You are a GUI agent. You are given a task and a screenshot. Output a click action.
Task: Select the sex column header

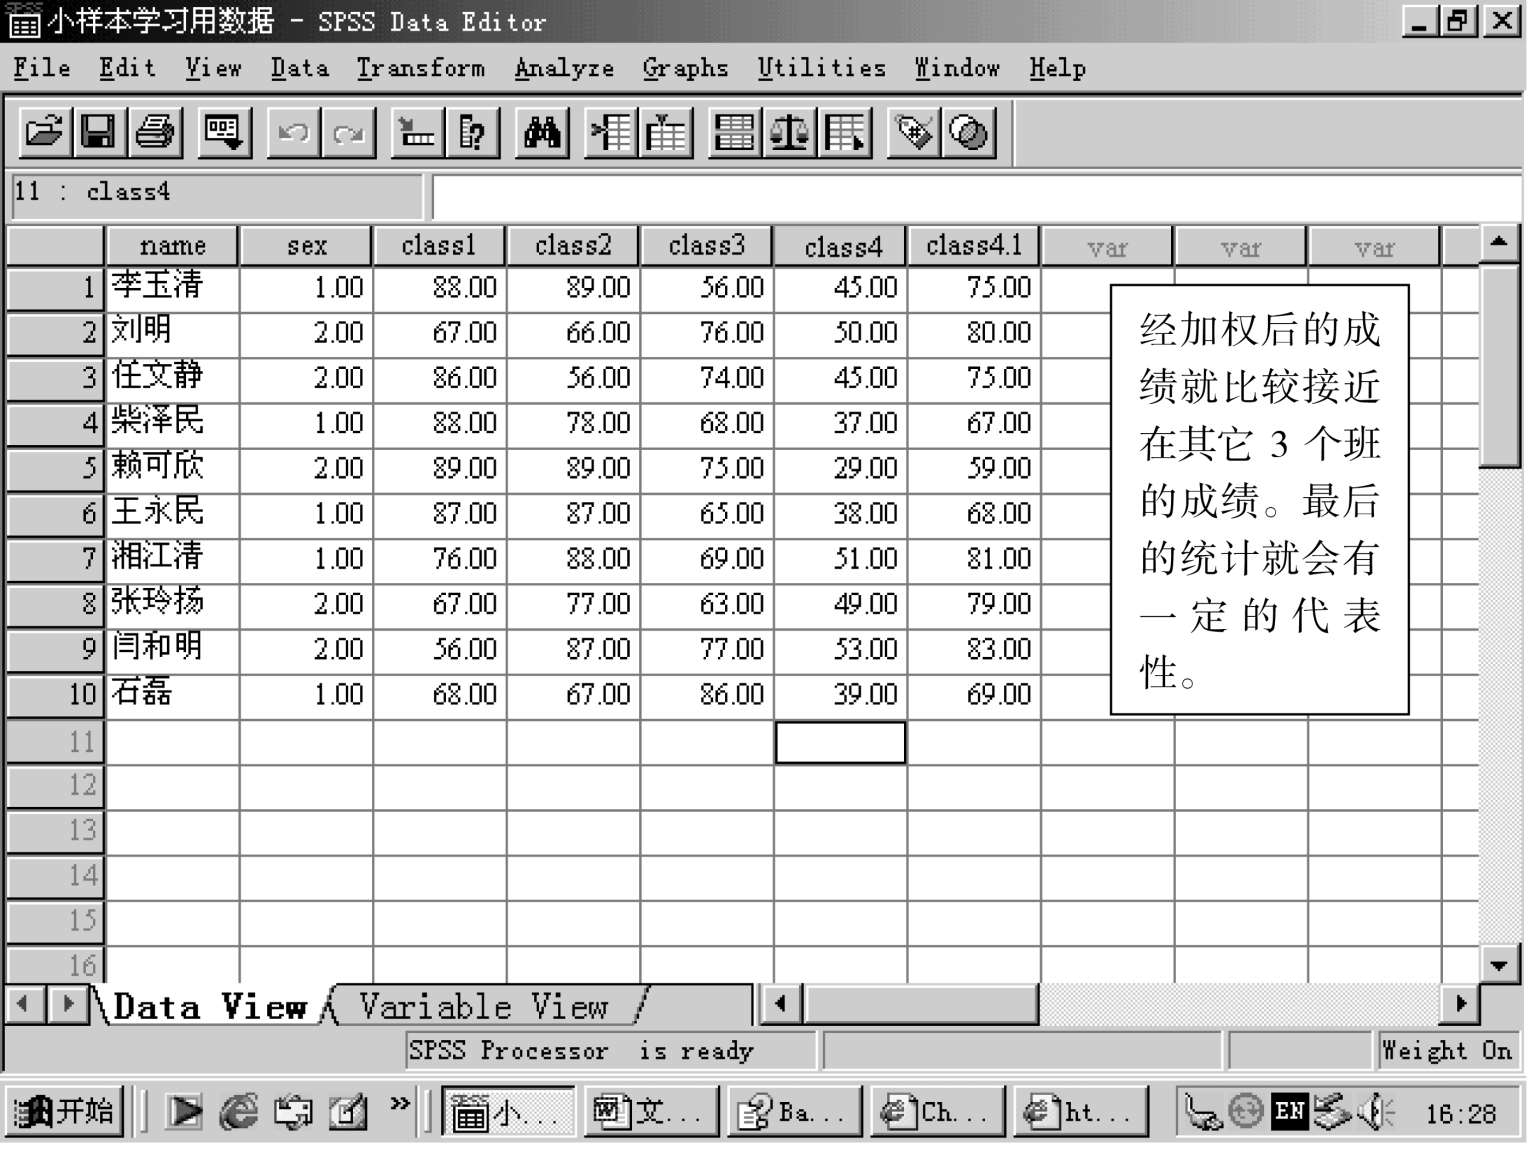[x=306, y=246]
